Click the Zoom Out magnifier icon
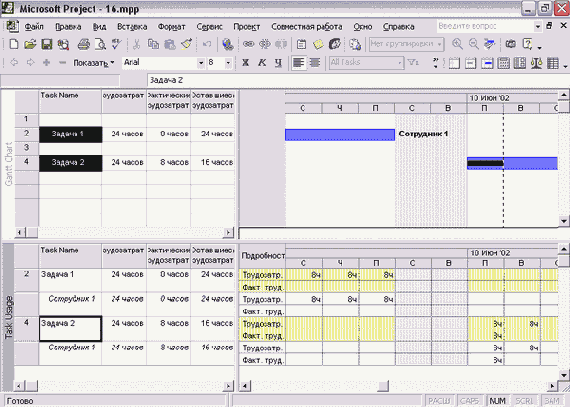This screenshot has width=570, height=407. click(474, 44)
